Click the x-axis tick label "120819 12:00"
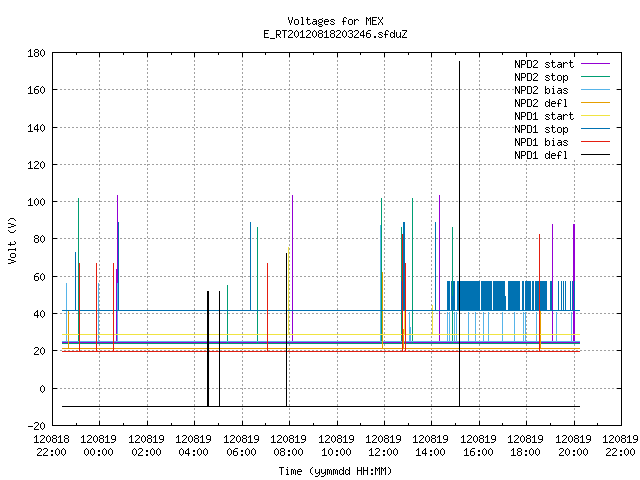The height and width of the screenshot is (480, 640). (x=383, y=446)
